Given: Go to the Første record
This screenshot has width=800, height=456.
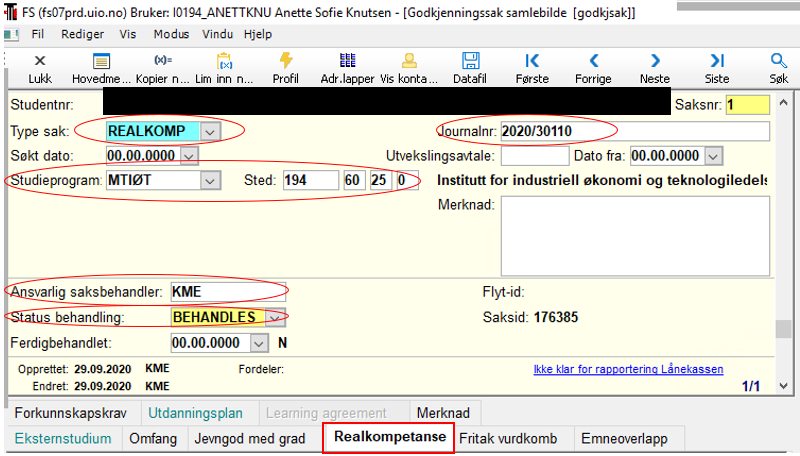Looking at the screenshot, I should click(x=532, y=61).
